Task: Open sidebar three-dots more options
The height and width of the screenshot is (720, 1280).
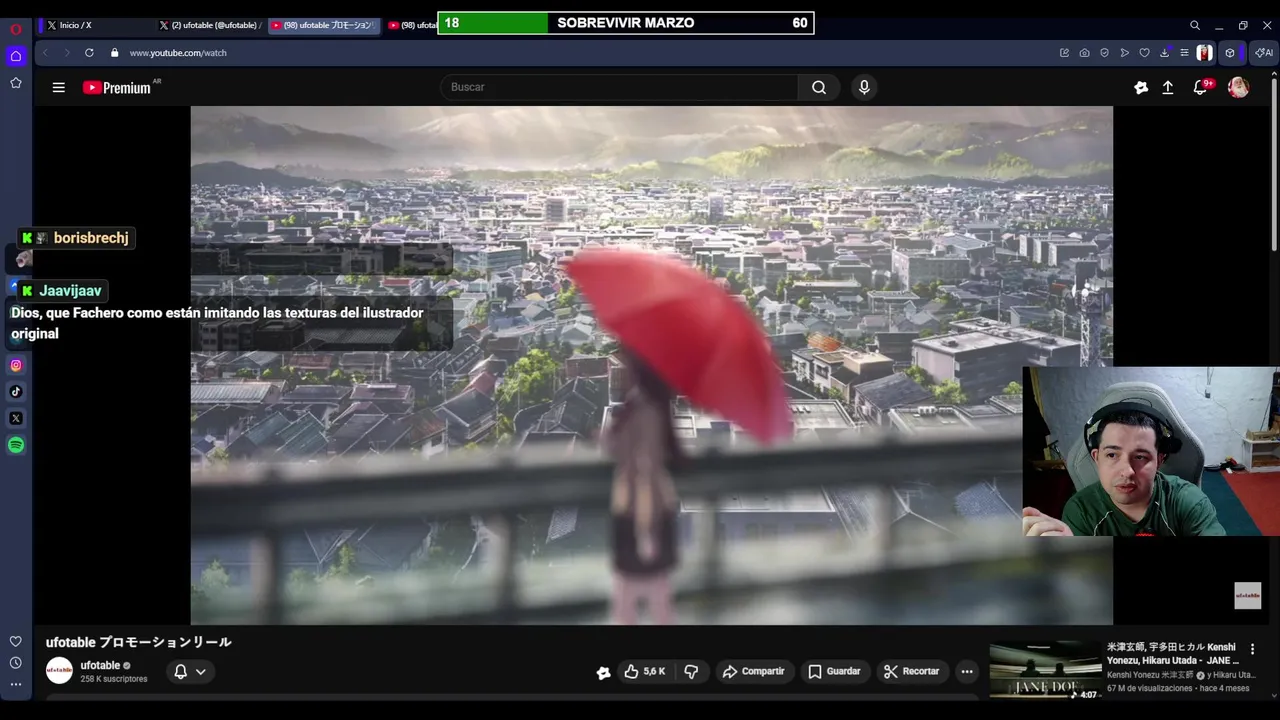Action: pyautogui.click(x=15, y=685)
